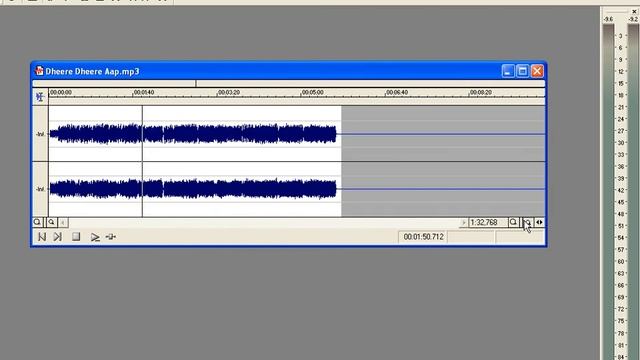Click the overview bar position marker
Screen dimensions: 640x360
(196, 83)
